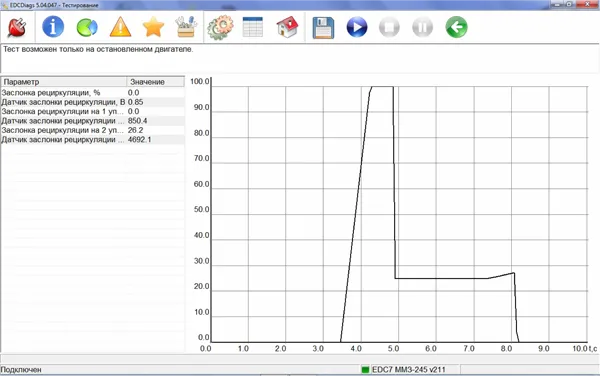Click the gears settings icon
This screenshot has height=376, width=600.
(220, 27)
